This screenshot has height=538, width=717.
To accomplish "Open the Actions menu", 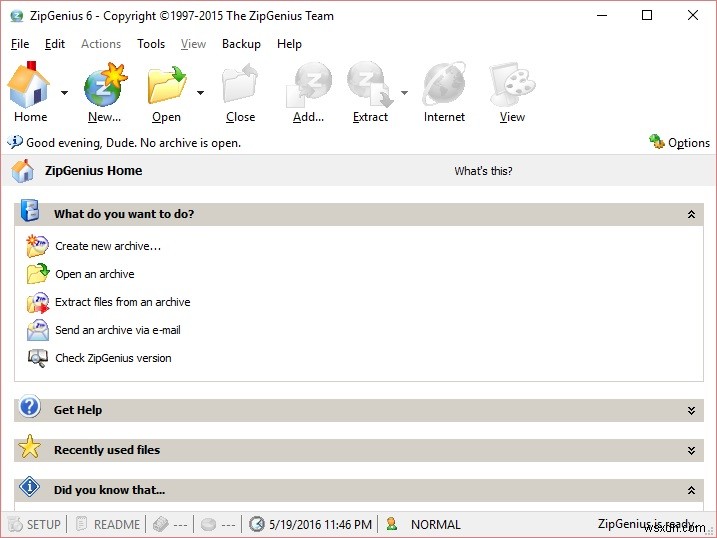I will (x=101, y=44).
